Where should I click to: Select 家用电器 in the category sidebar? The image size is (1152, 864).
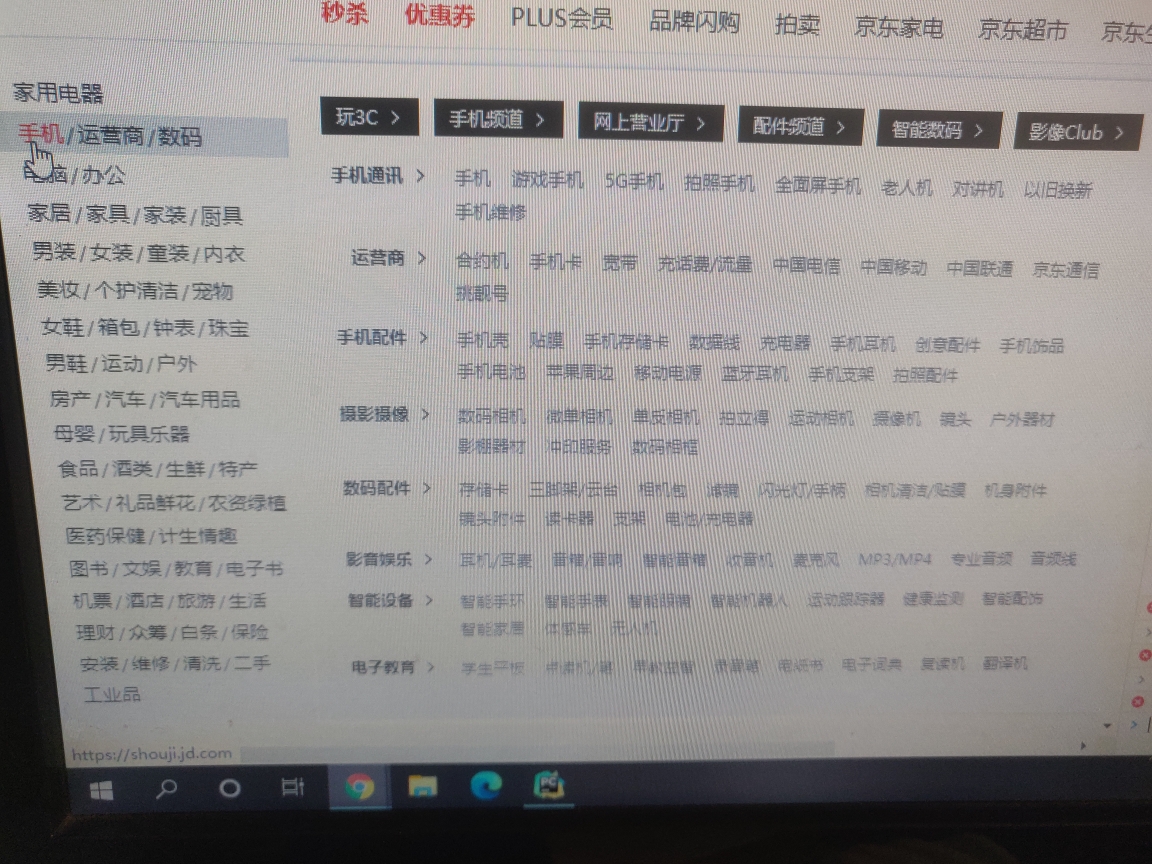click(58, 93)
